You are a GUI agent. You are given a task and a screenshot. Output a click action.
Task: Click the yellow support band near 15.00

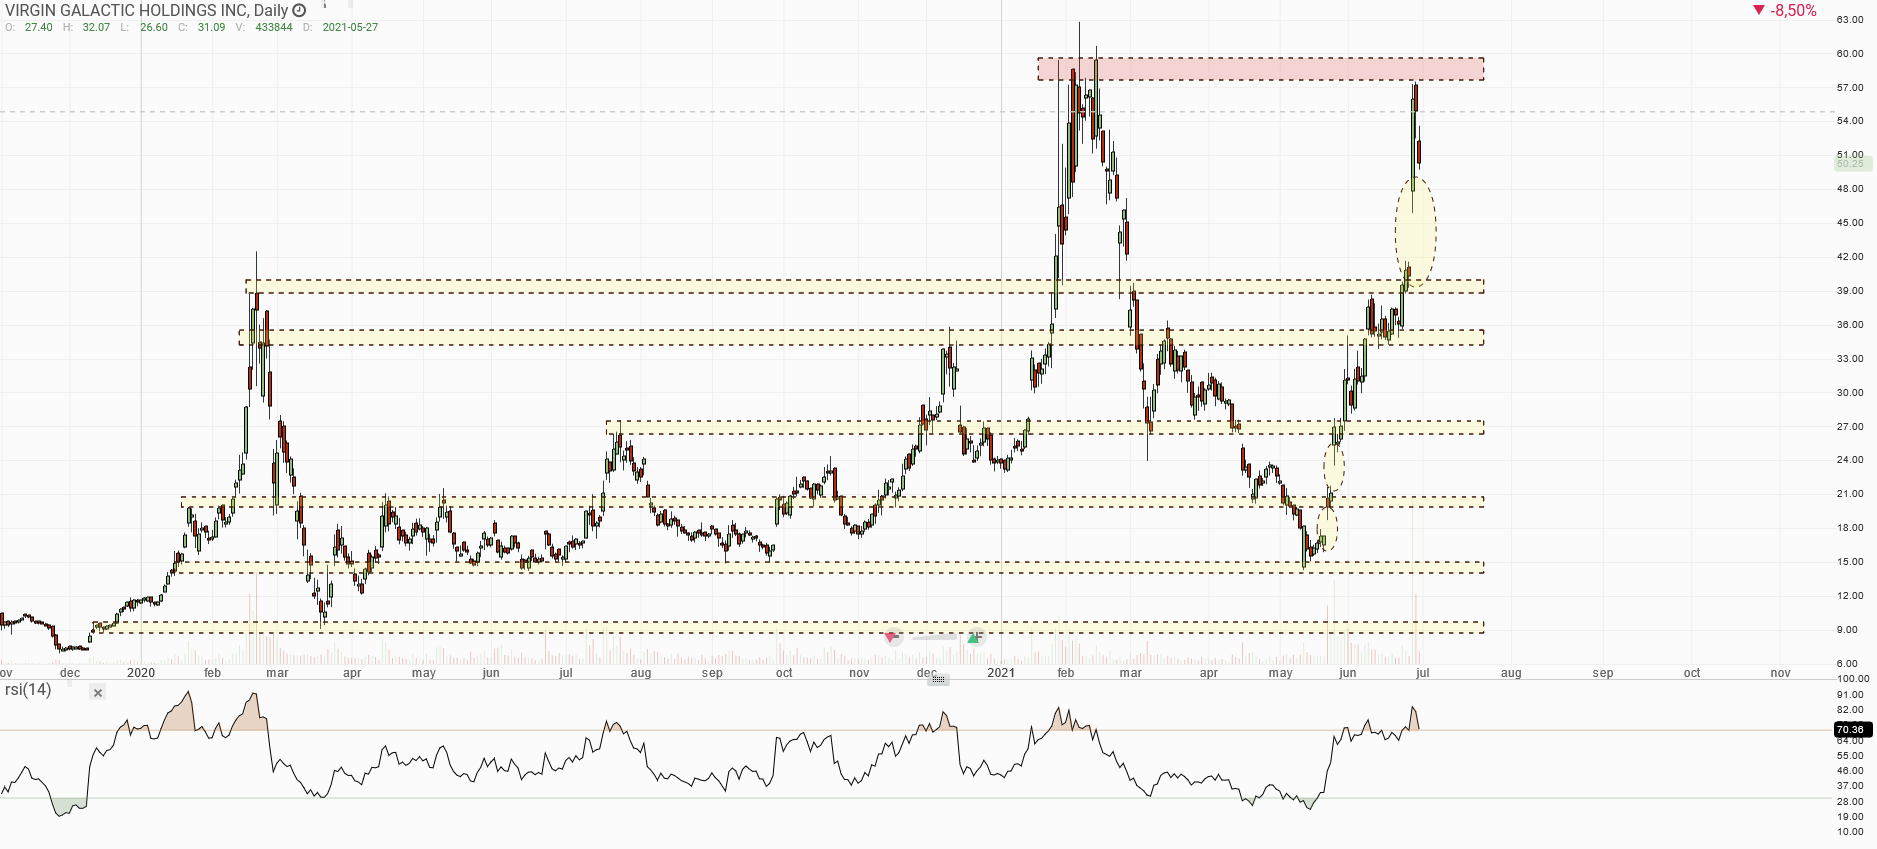(x=830, y=567)
